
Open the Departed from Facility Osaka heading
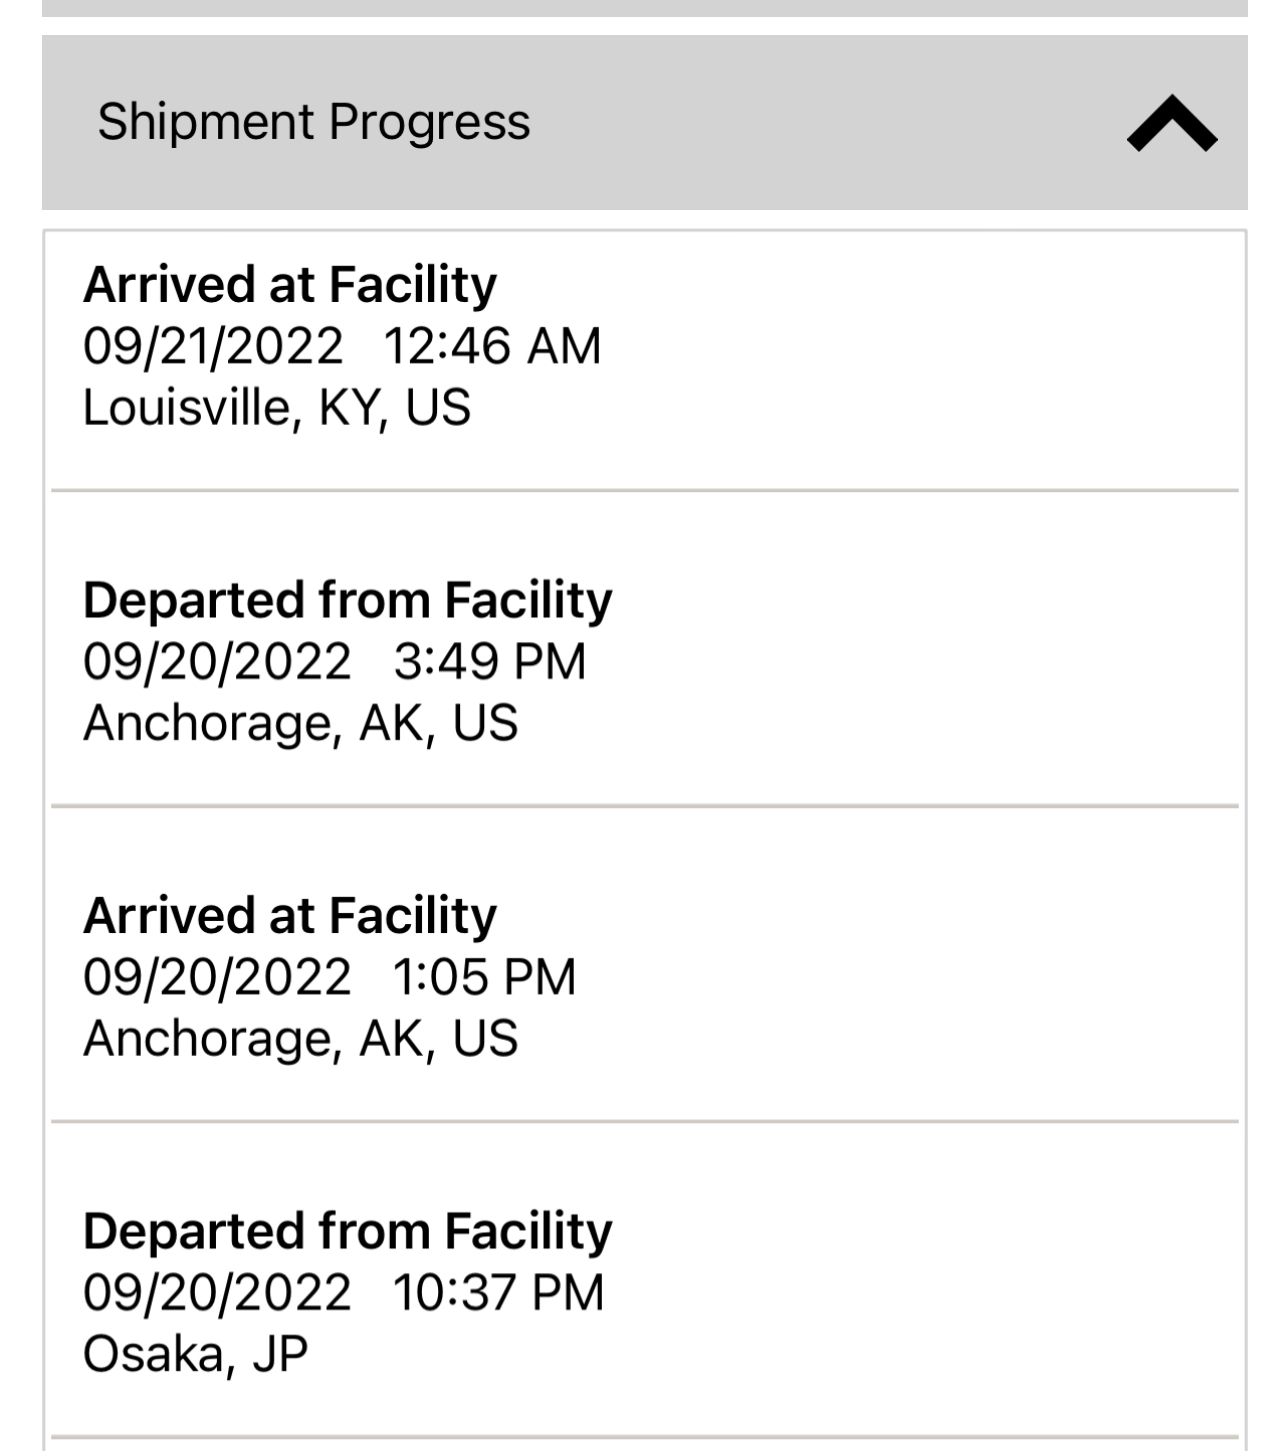point(347,1231)
